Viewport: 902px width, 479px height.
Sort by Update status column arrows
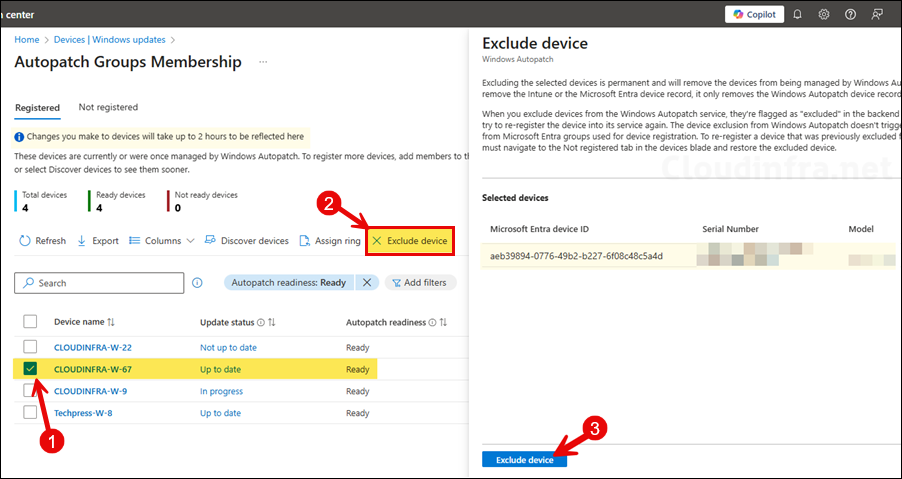[272, 323]
